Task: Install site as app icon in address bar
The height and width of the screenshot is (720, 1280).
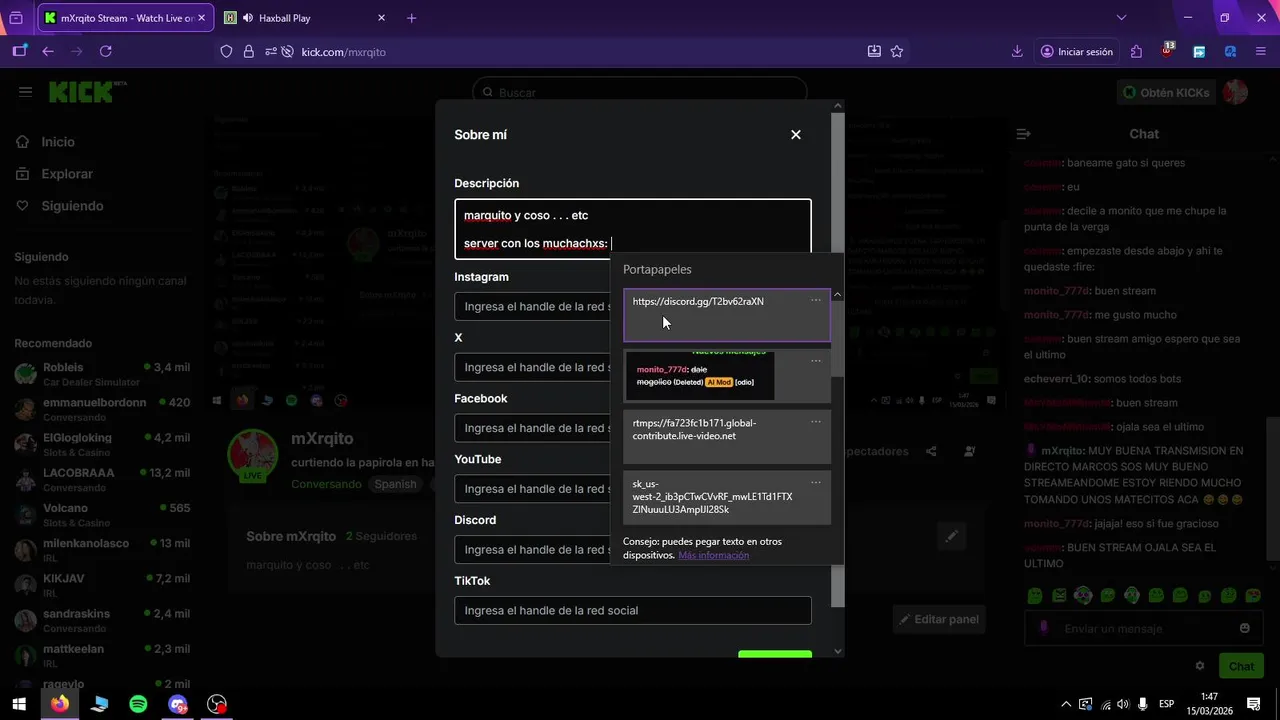Action: (874, 51)
